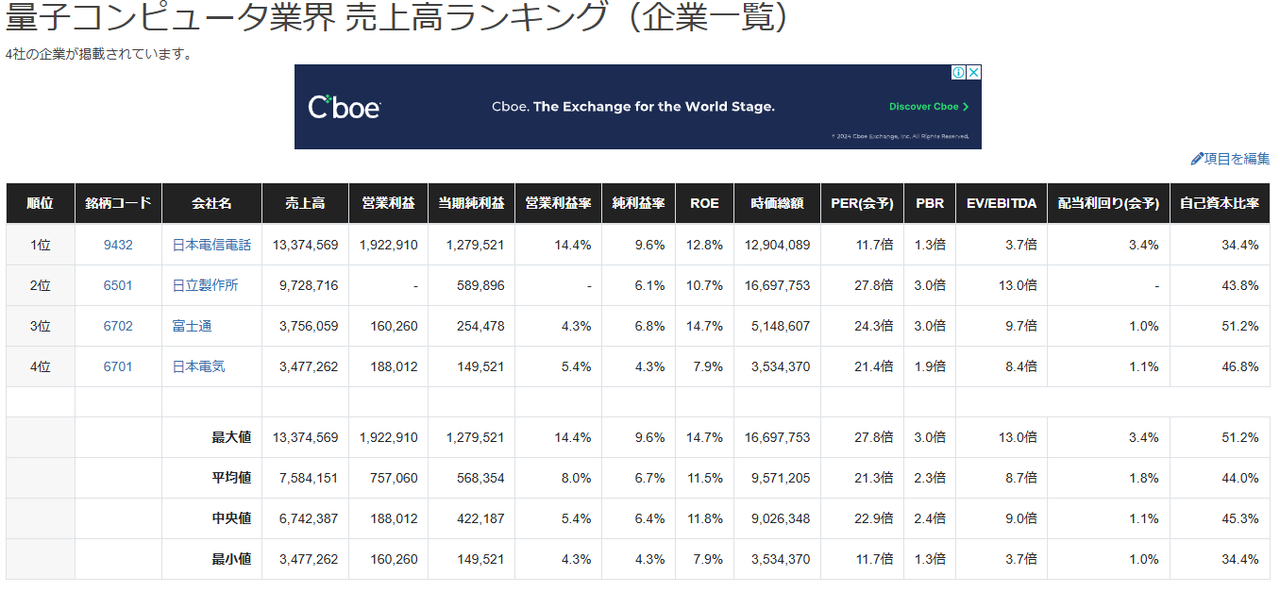1280x596 pixels.
Task: Open stock code link 6701
Action: click(118, 367)
